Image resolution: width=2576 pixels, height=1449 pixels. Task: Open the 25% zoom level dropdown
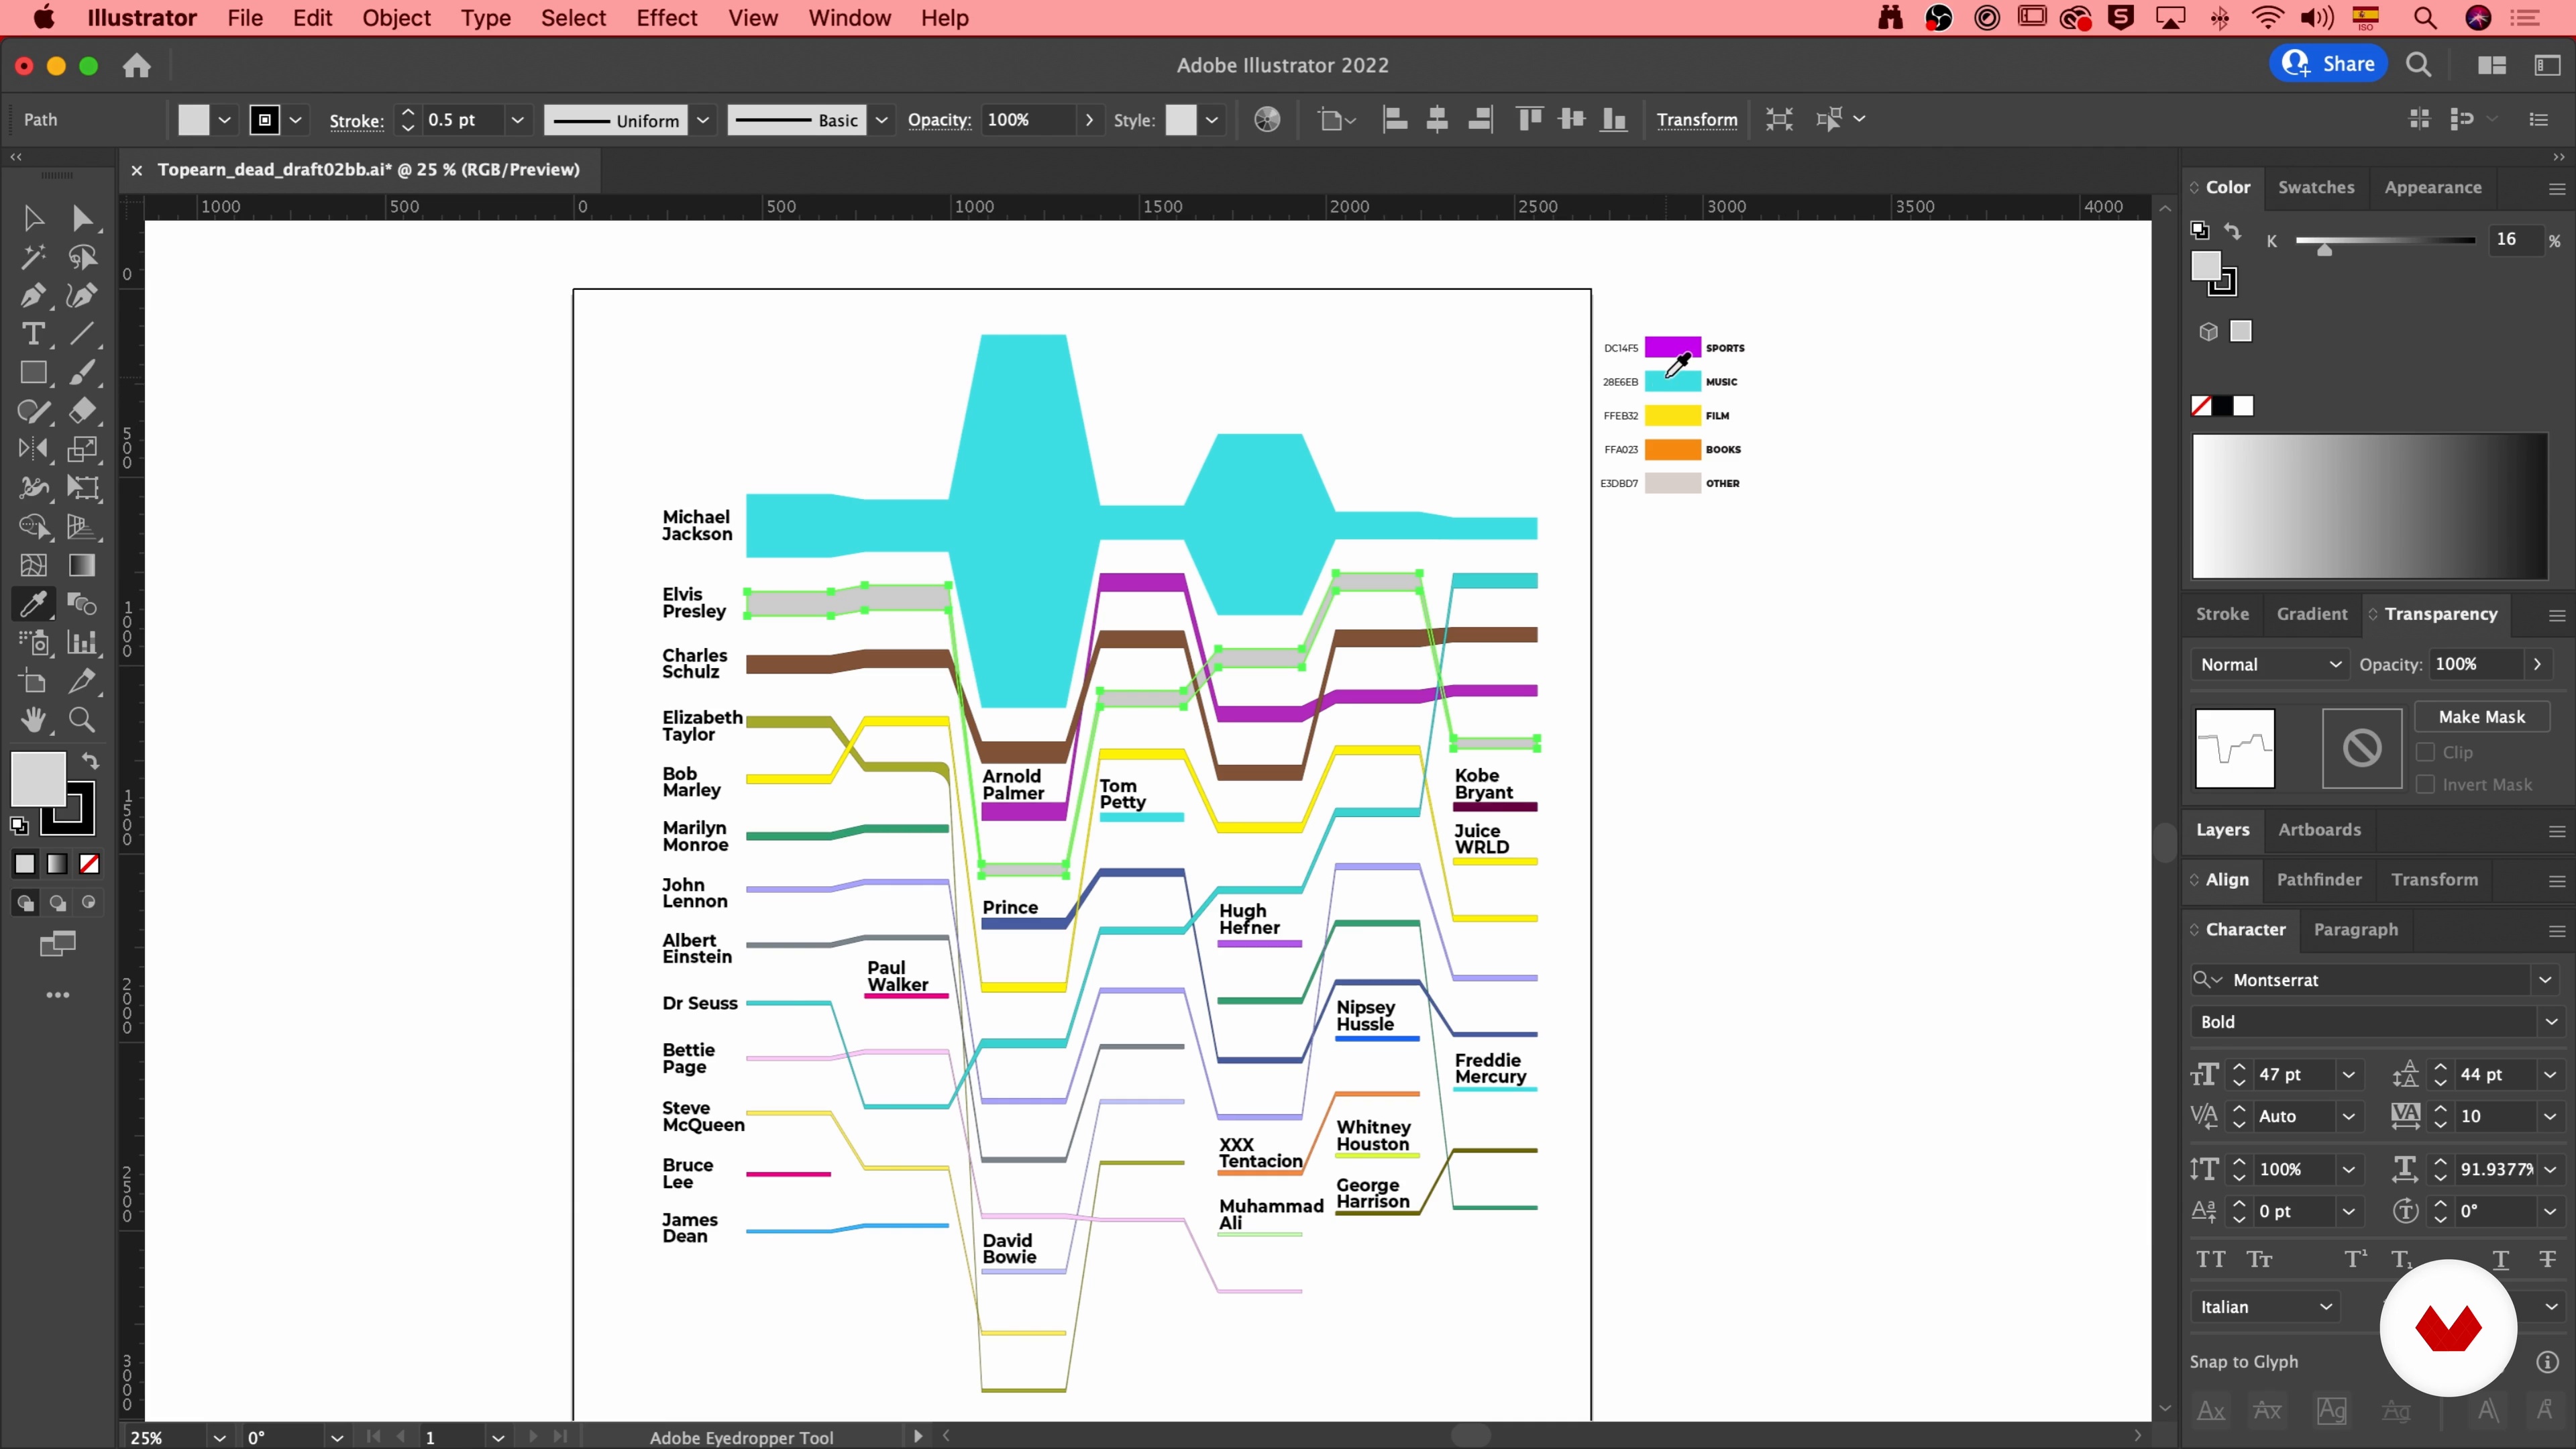[x=219, y=1437]
